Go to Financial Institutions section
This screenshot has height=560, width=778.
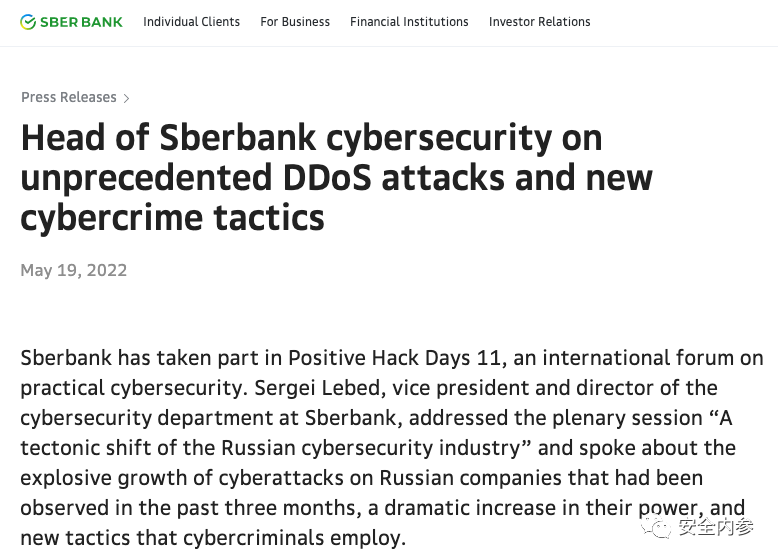409,22
